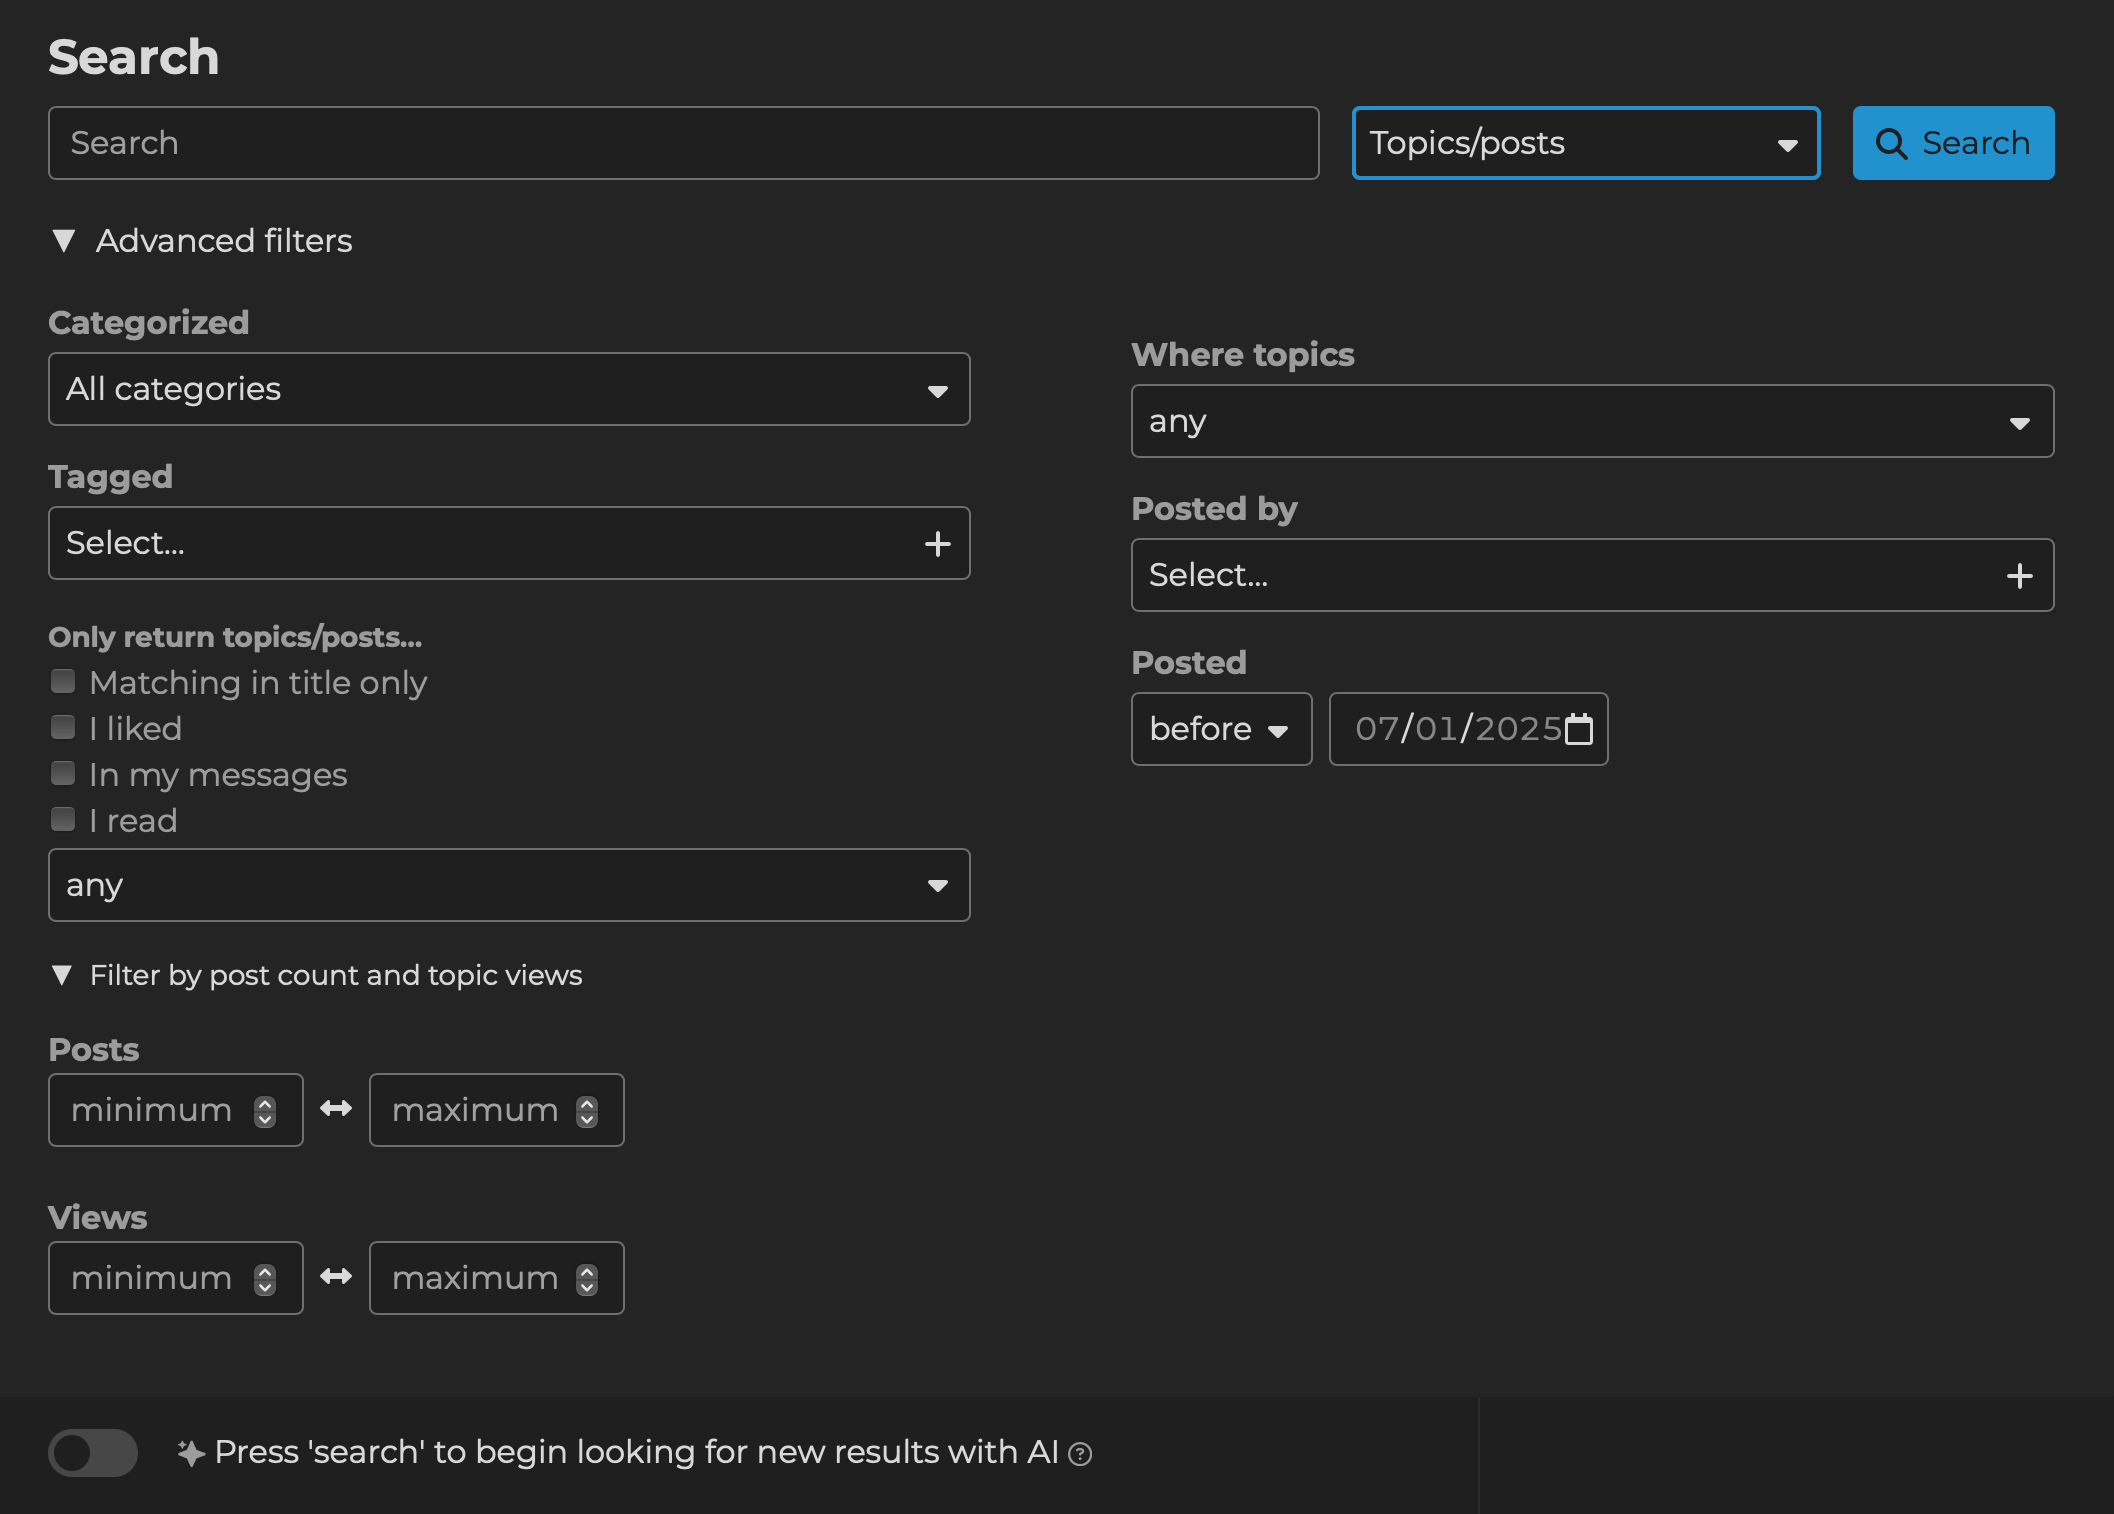Image resolution: width=2114 pixels, height=1514 pixels.
Task: Click the plus icon in Posted by field
Action: tap(2019, 576)
